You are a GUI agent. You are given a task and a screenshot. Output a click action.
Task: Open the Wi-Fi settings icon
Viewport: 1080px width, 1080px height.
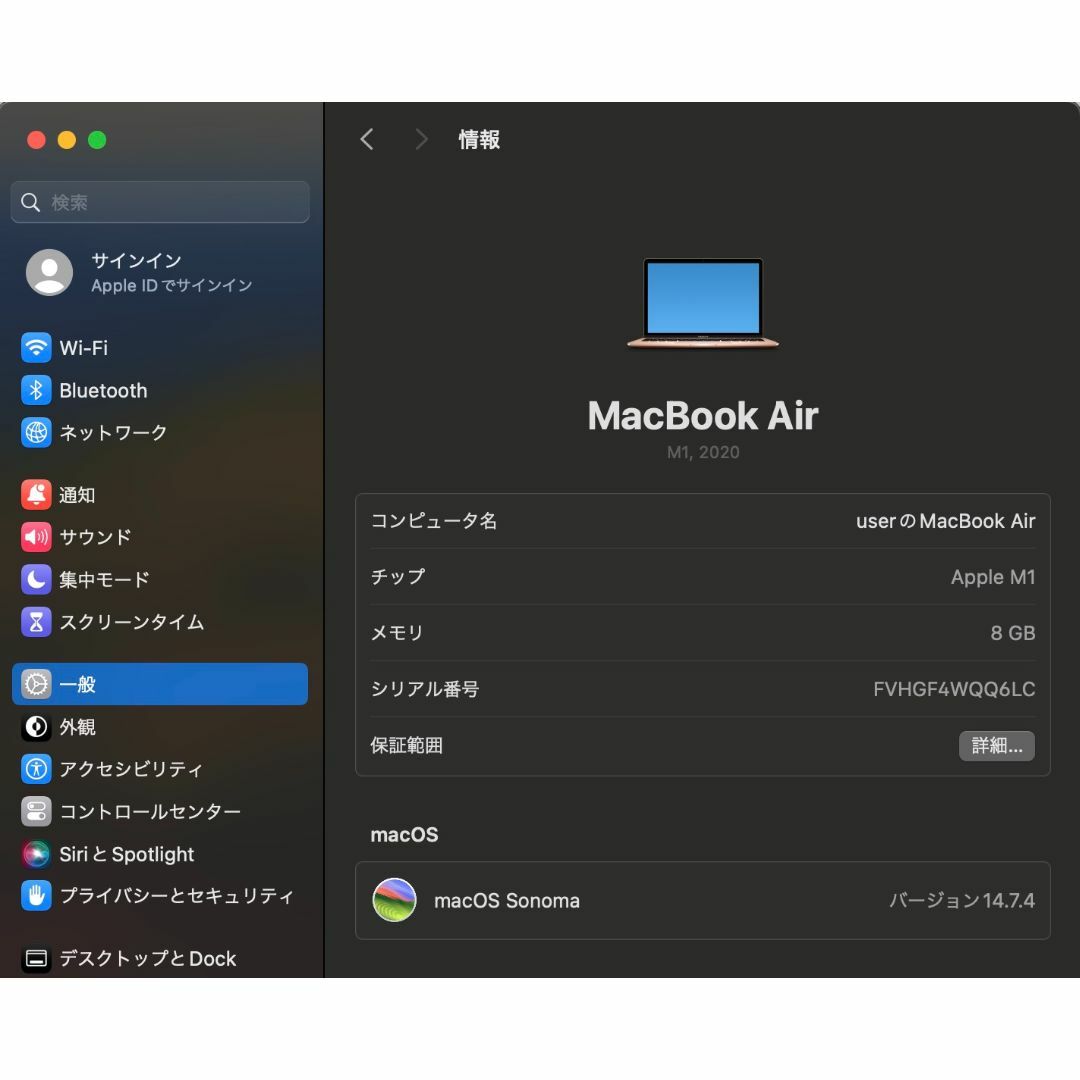(x=36, y=348)
